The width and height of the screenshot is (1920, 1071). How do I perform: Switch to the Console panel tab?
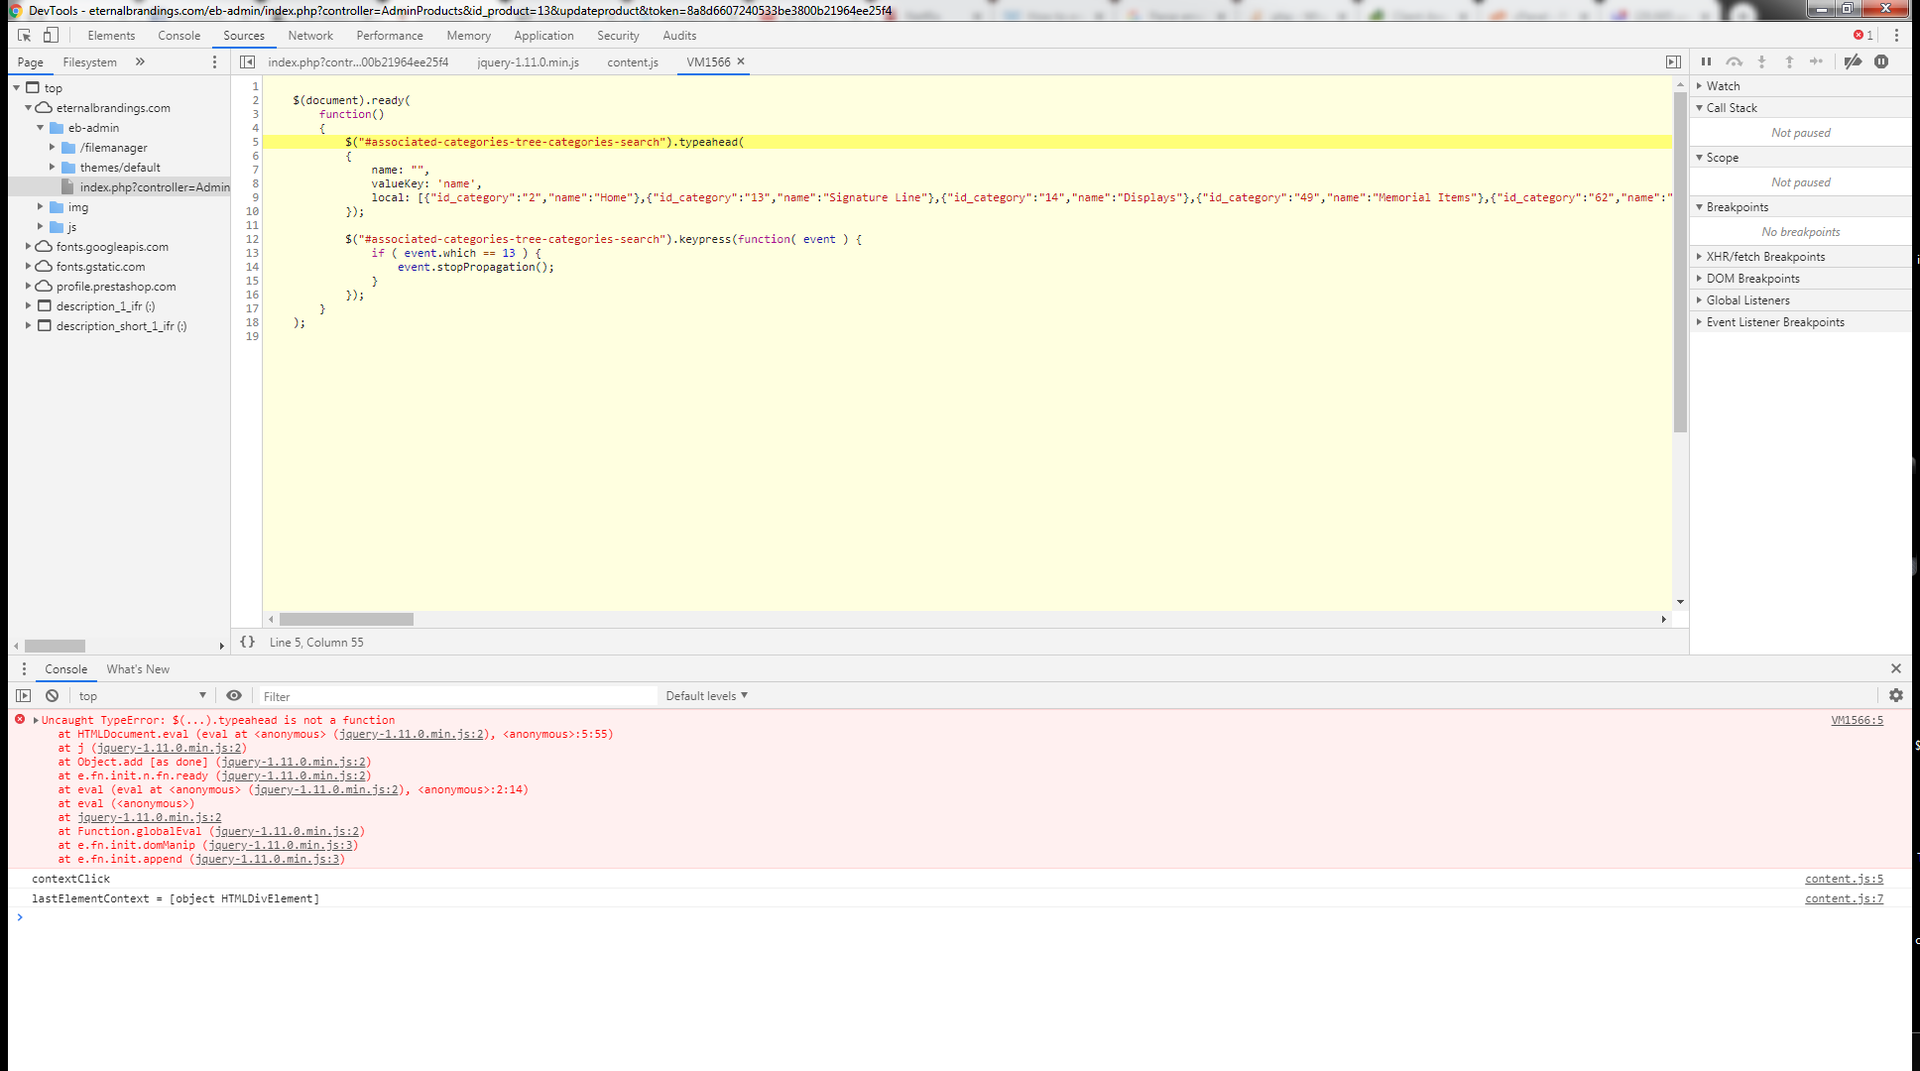179,35
